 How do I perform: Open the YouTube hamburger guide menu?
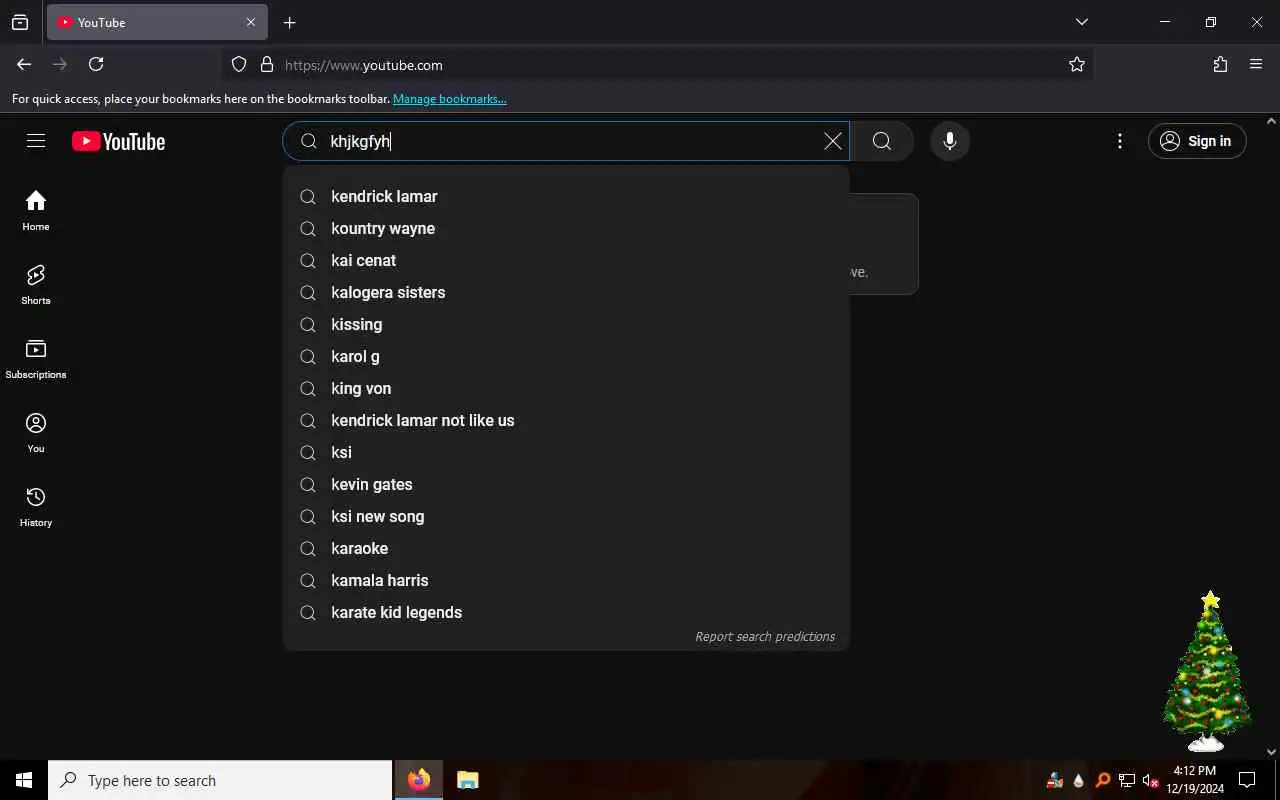point(36,141)
